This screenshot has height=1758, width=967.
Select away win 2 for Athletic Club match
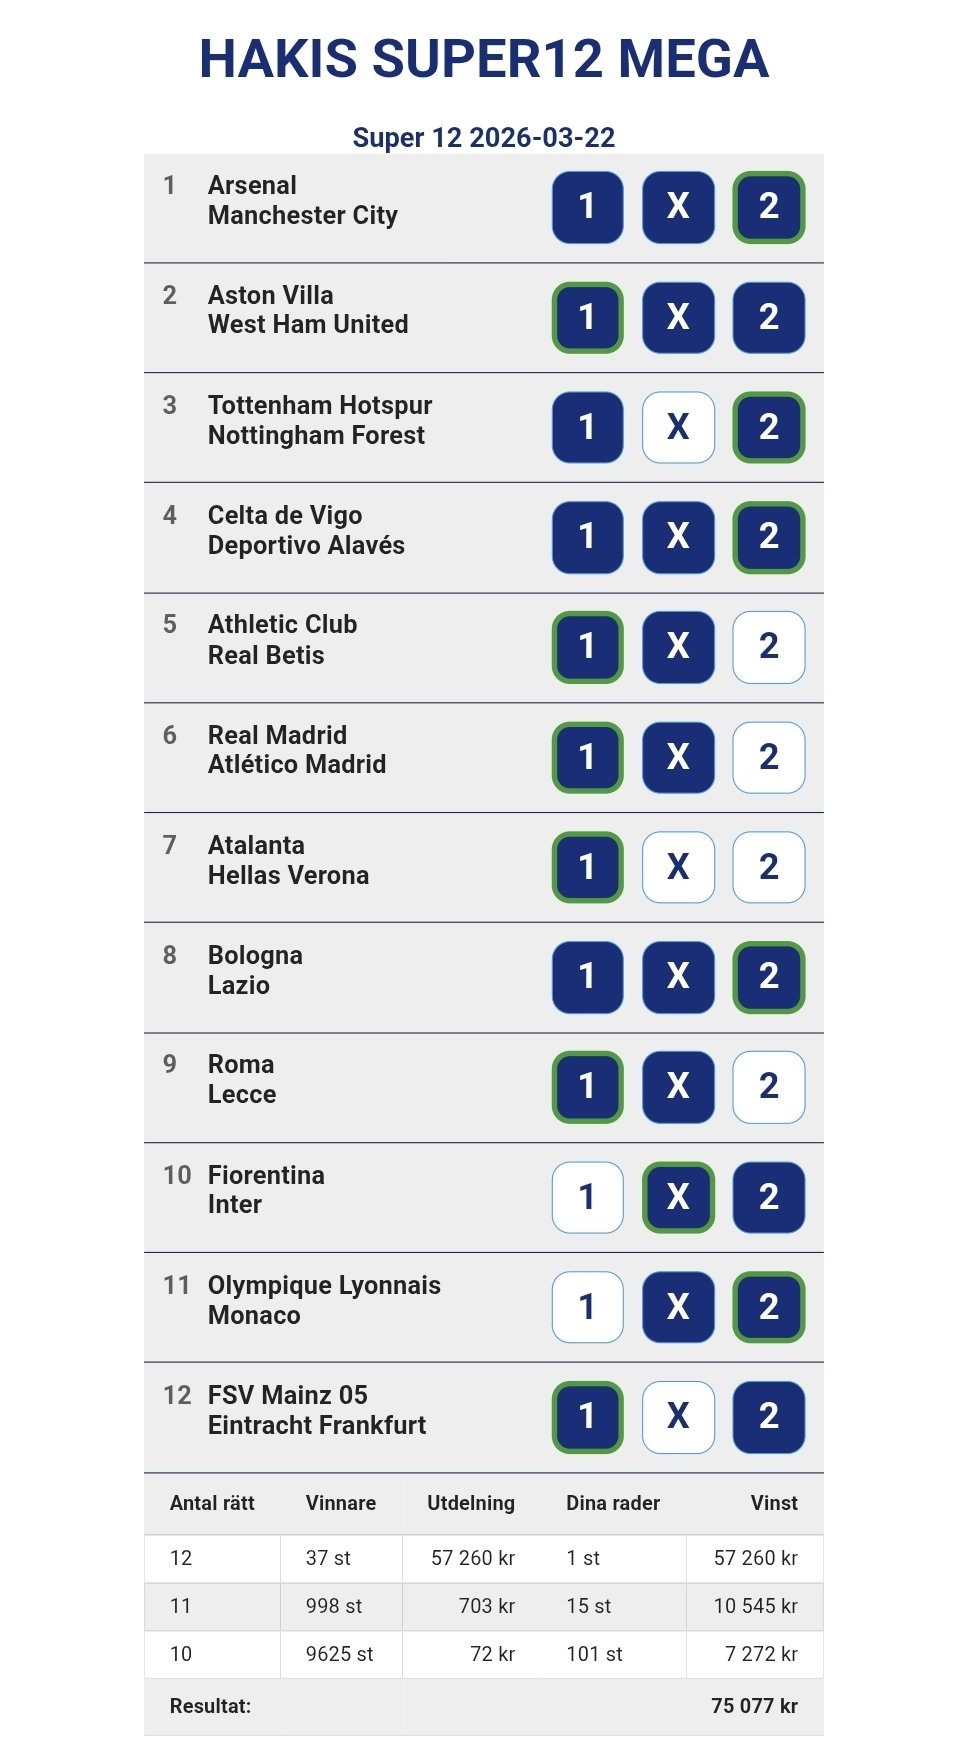[x=768, y=647]
